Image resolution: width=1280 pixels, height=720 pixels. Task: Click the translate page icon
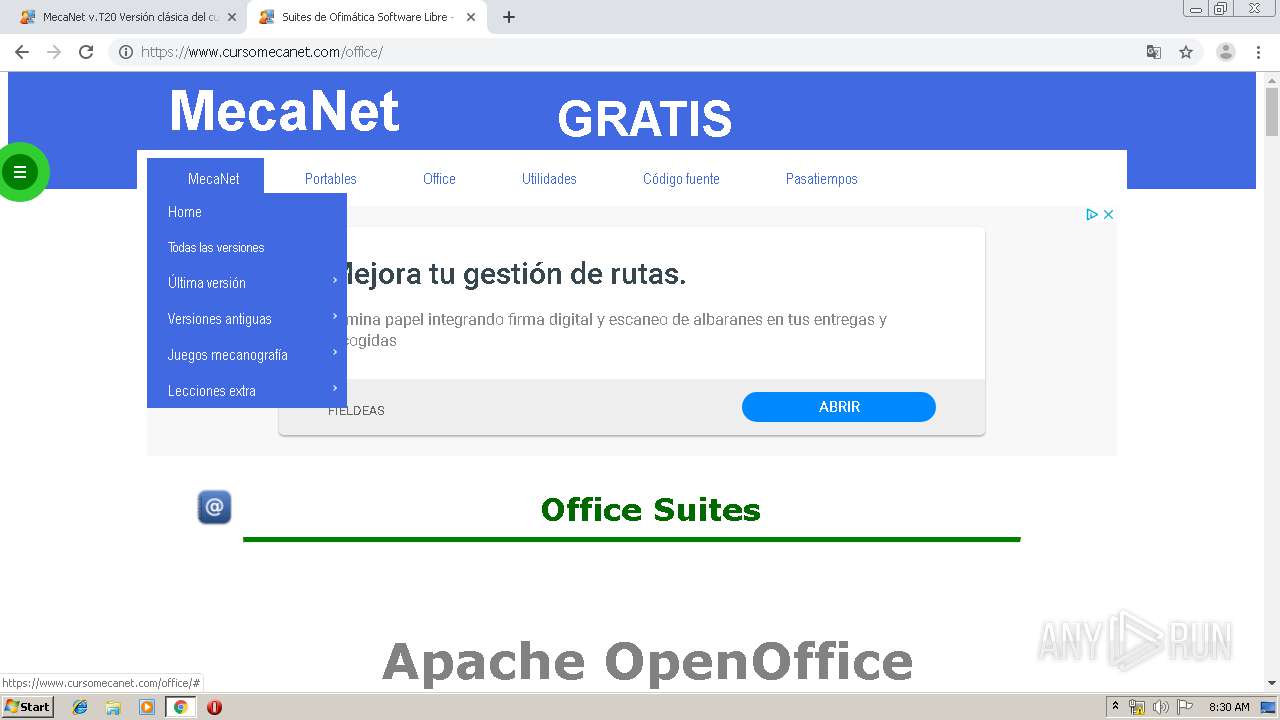click(x=1153, y=52)
